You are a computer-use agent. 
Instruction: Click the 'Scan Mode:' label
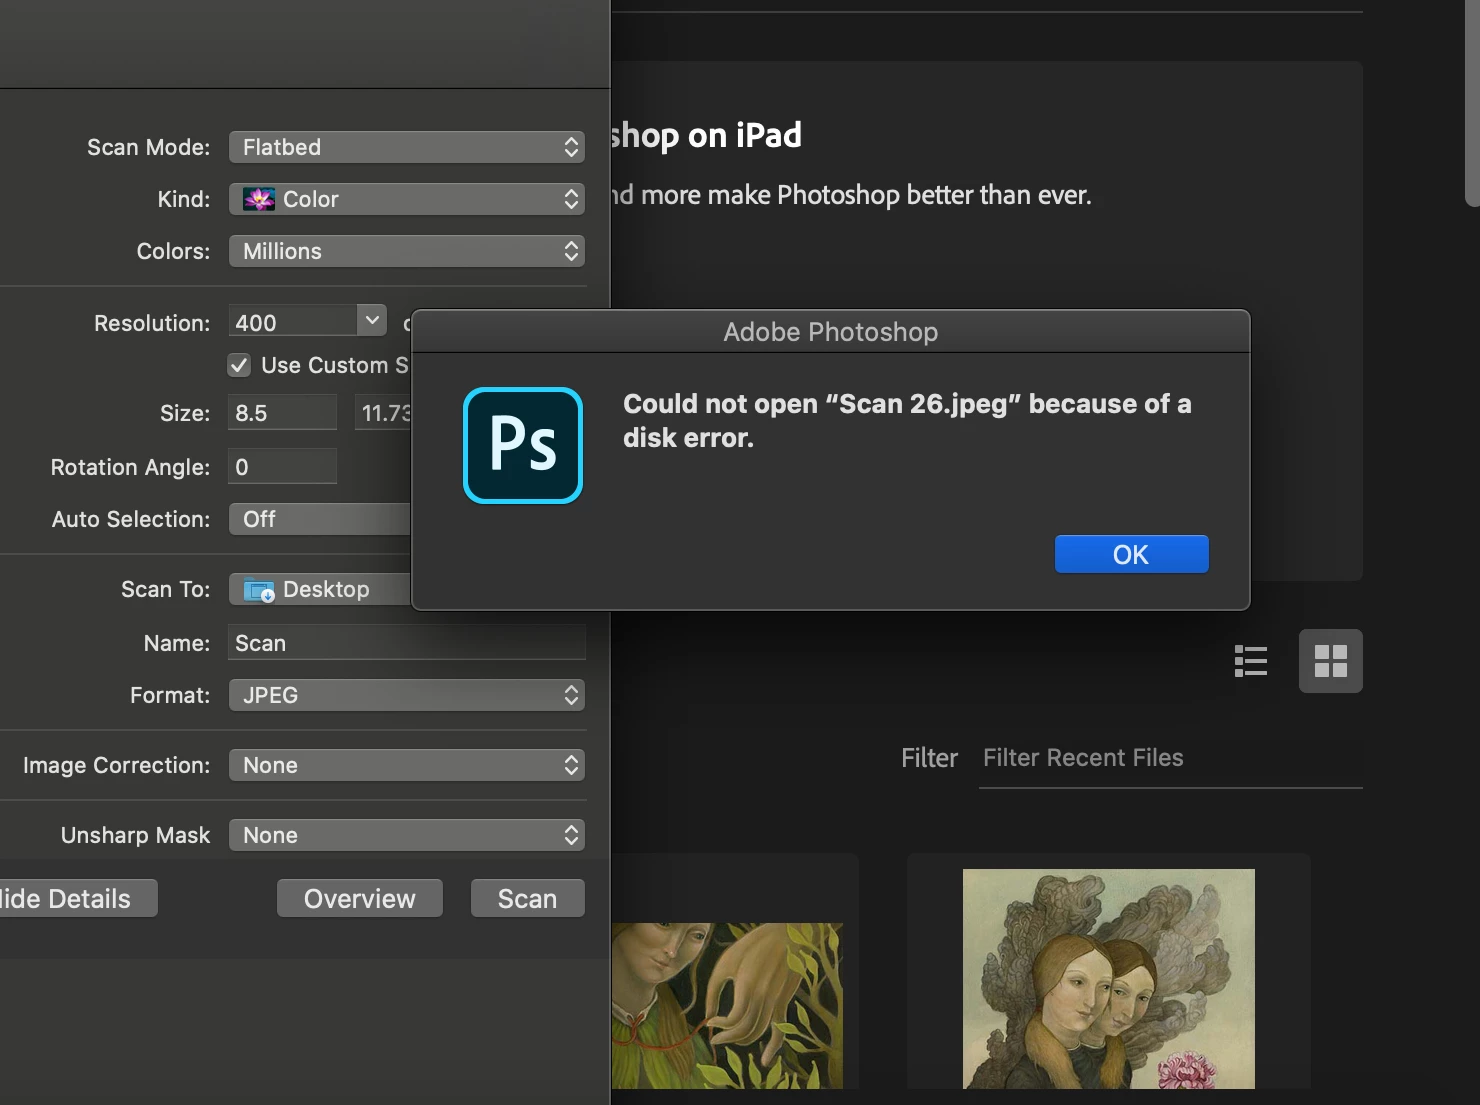tap(148, 147)
